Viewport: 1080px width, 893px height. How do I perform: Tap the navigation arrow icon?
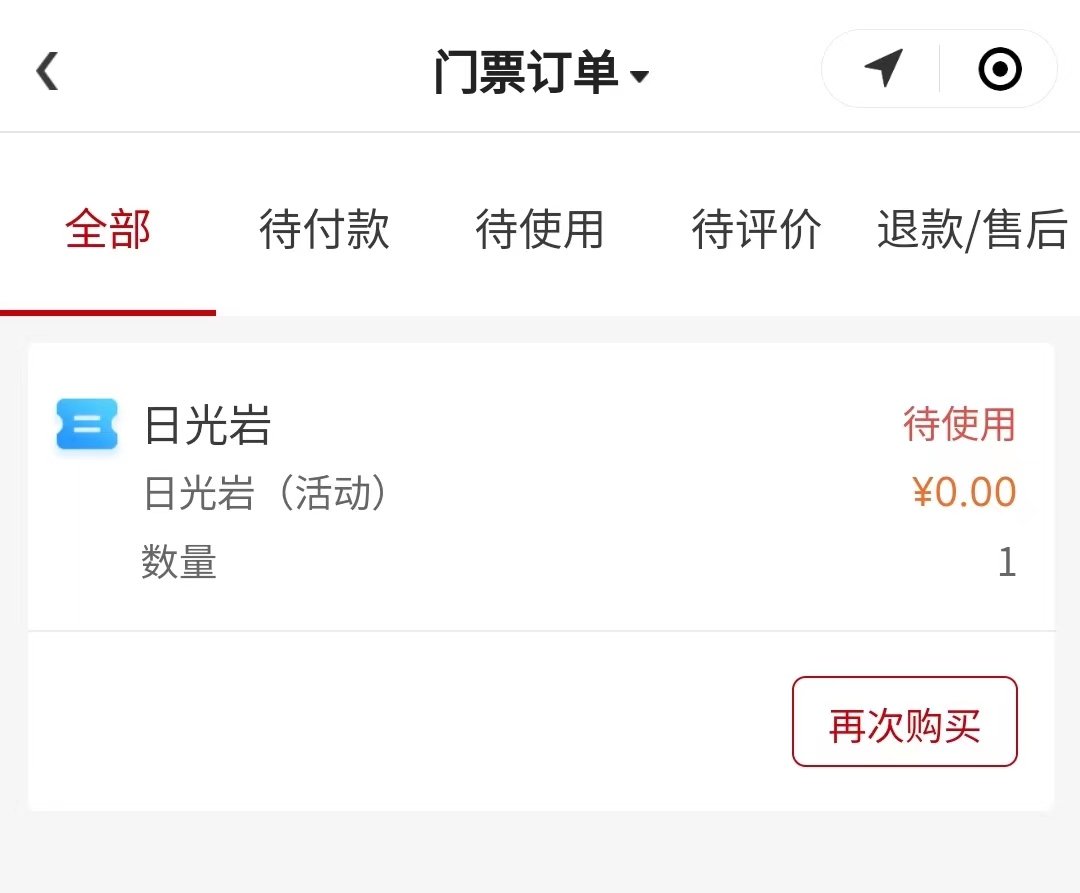[x=883, y=69]
